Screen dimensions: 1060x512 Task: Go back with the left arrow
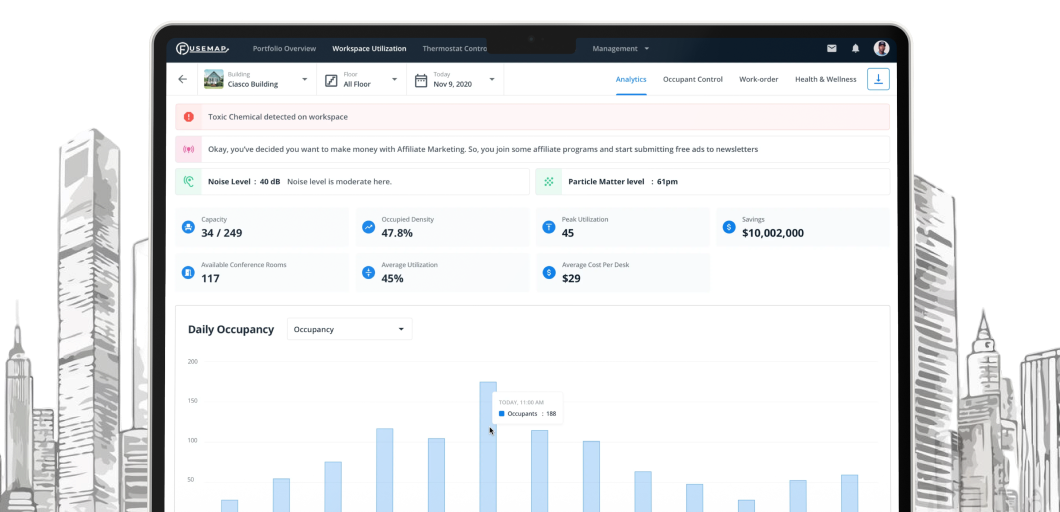click(183, 79)
